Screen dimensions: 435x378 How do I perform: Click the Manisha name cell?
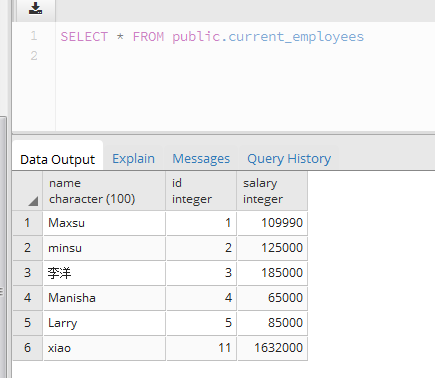[x=104, y=298]
